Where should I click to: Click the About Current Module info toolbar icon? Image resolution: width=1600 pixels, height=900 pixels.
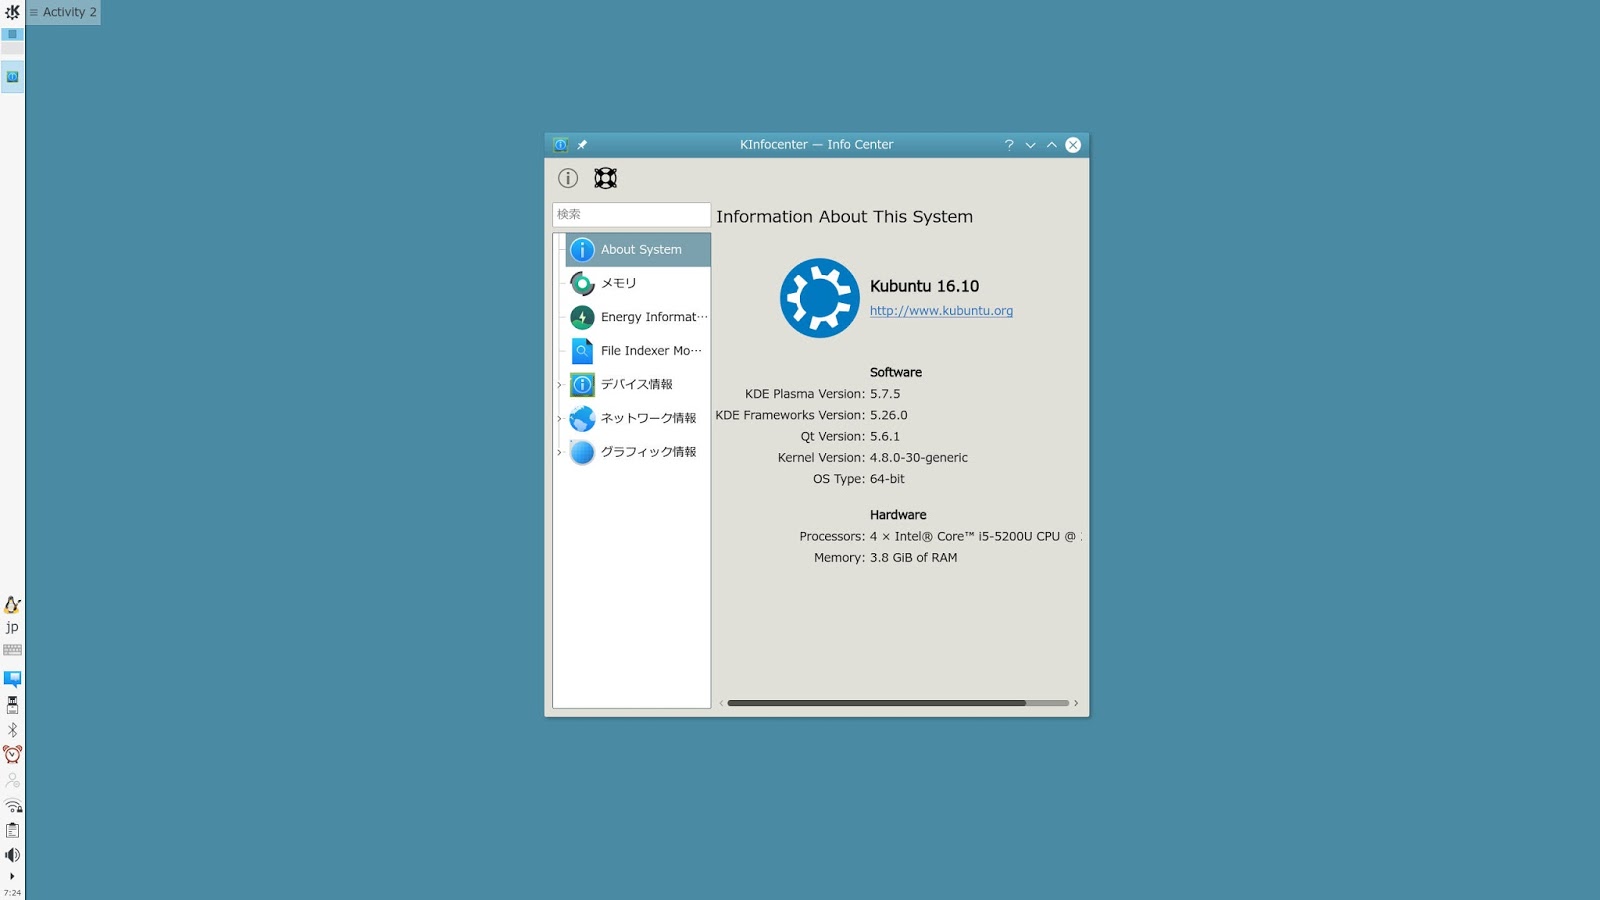[568, 178]
